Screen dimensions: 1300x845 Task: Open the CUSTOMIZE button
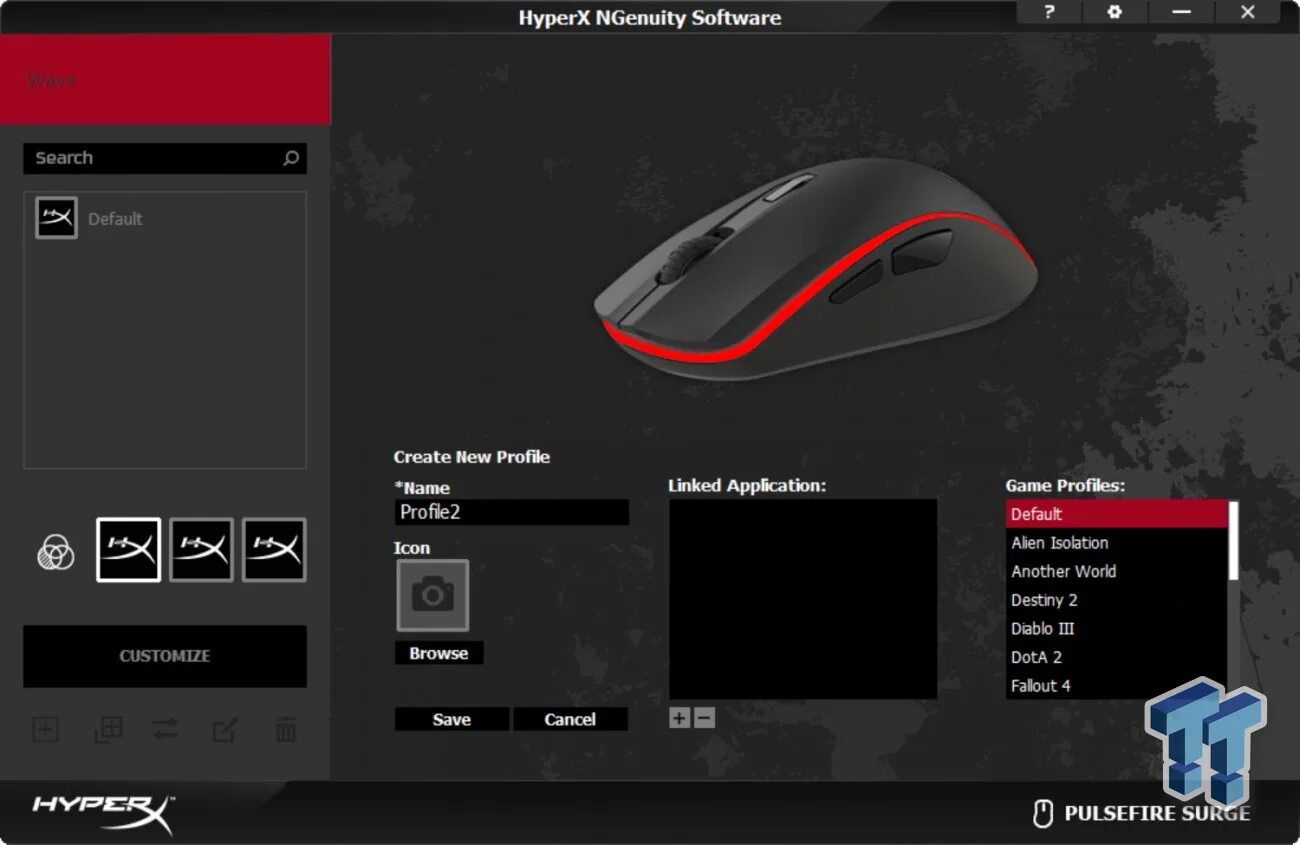pos(165,656)
